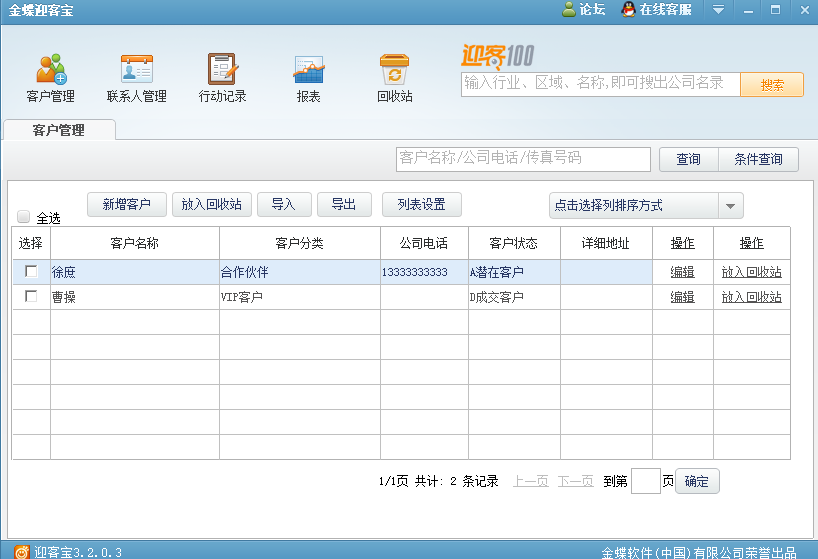Select the 曹操 customer name cell
The image size is (818, 559).
click(x=135, y=297)
